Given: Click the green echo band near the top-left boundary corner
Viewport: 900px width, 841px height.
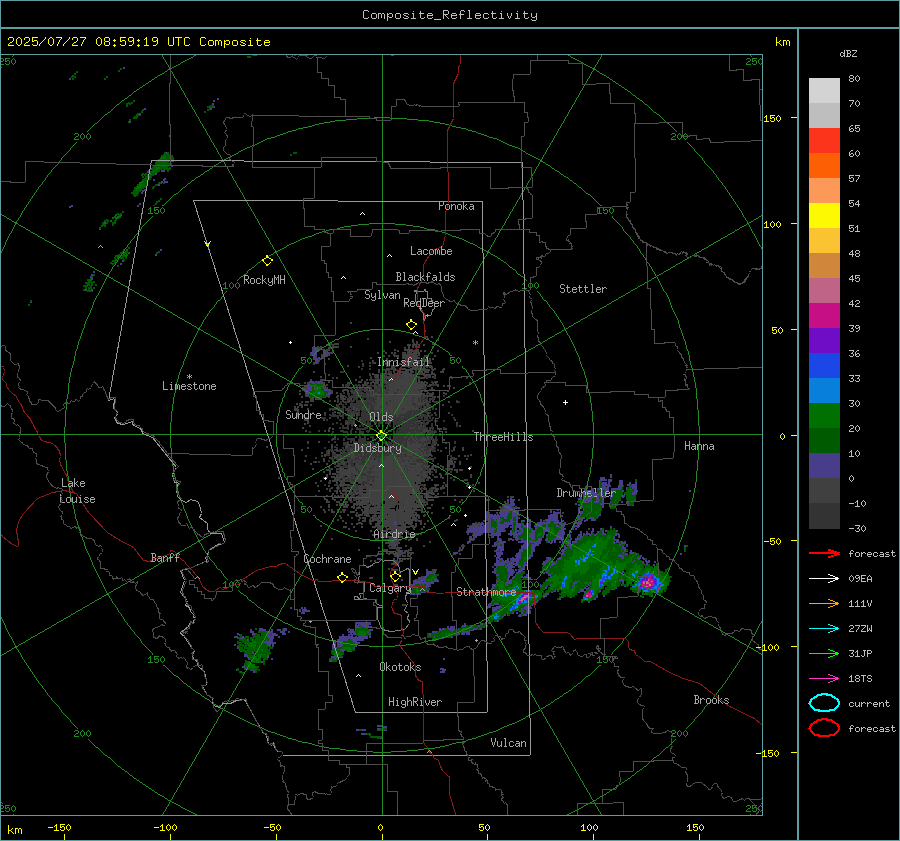Looking at the screenshot, I should (152, 175).
